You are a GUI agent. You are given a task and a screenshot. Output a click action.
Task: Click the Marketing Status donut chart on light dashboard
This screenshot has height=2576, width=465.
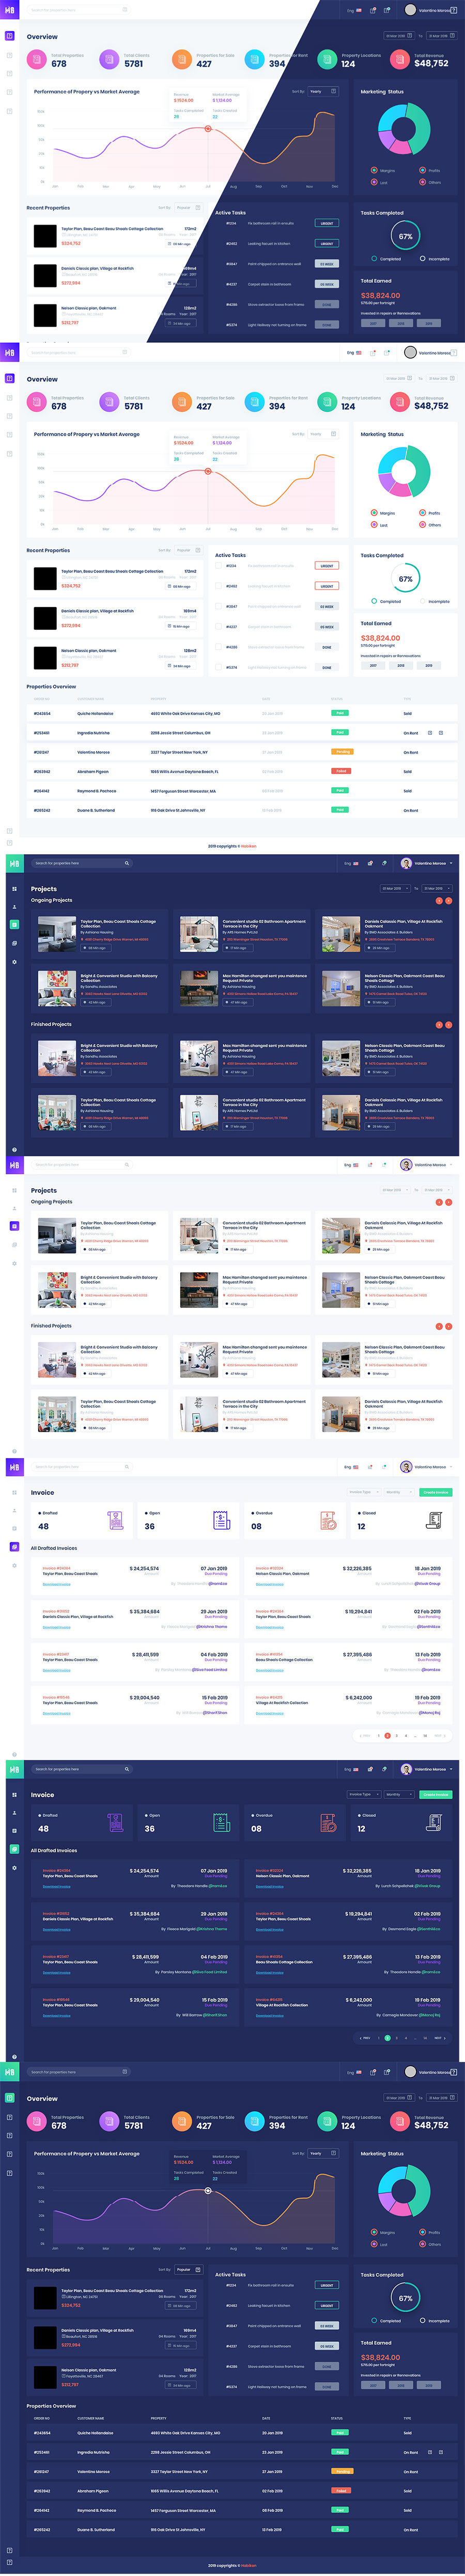tap(404, 471)
